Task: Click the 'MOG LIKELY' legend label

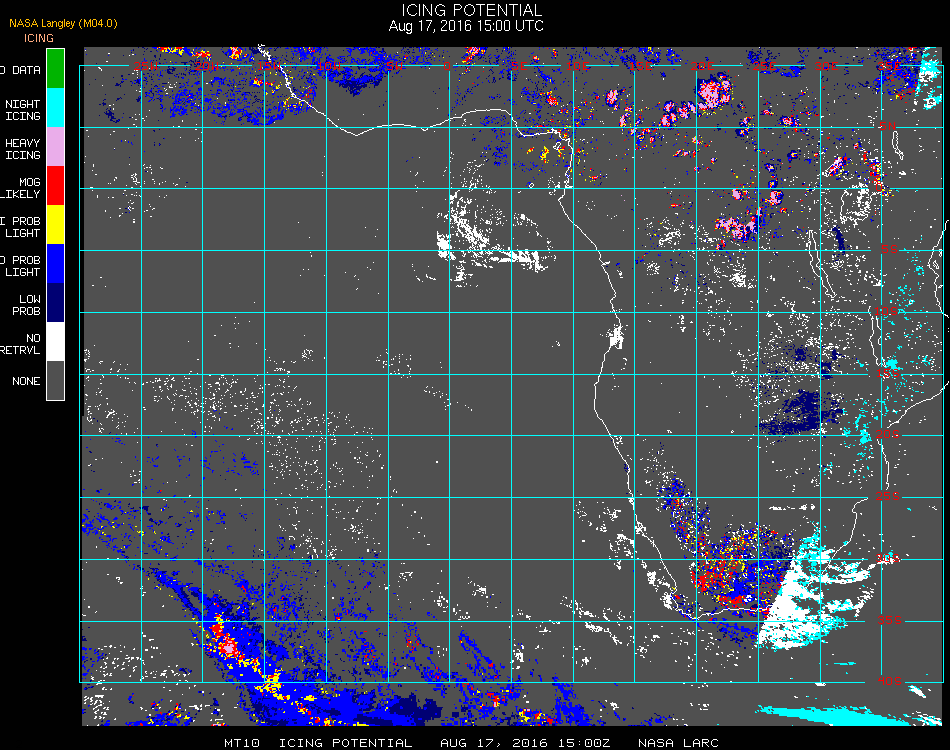Action: click(x=21, y=188)
